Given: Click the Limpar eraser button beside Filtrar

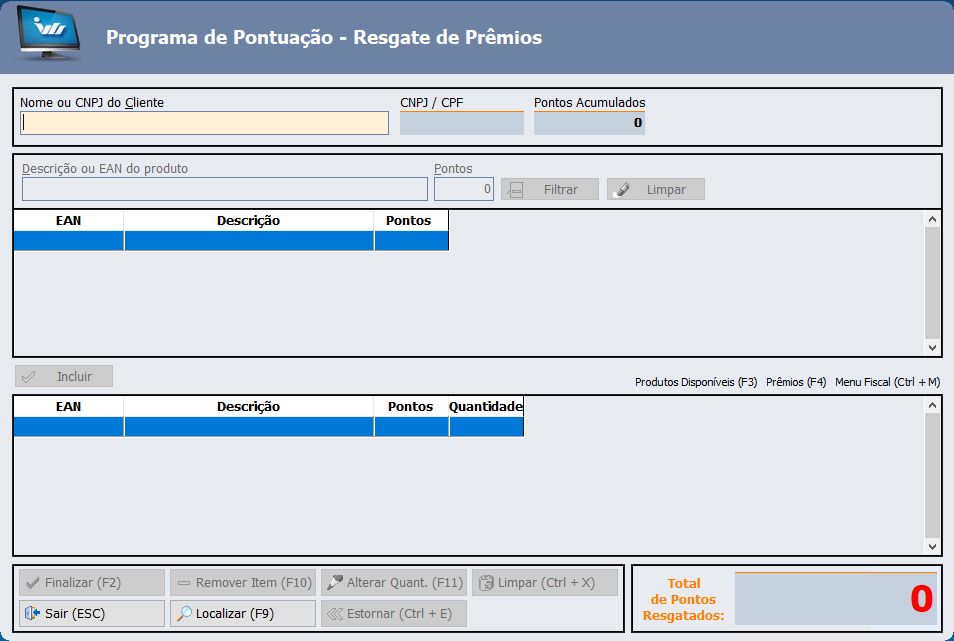Looking at the screenshot, I should click(655, 189).
